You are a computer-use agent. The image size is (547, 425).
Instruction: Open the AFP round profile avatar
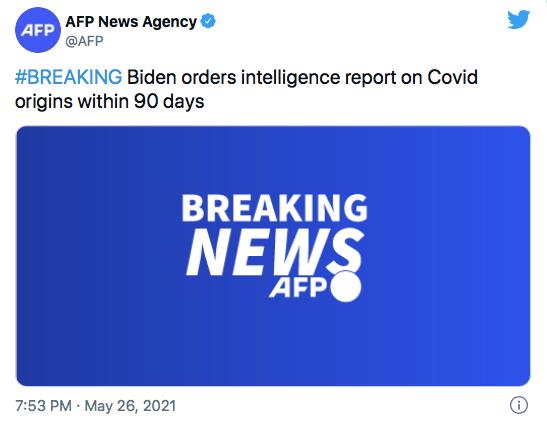[x=38, y=30]
